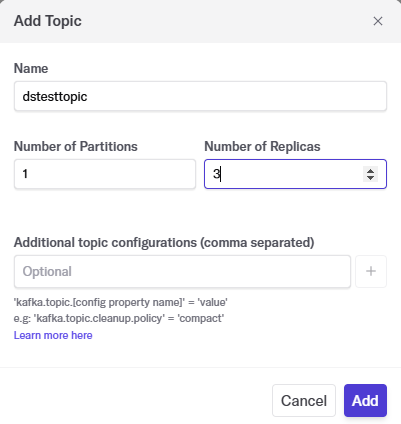Confirm topic creation with Add button
The width and height of the screenshot is (401, 424).
pyautogui.click(x=365, y=401)
